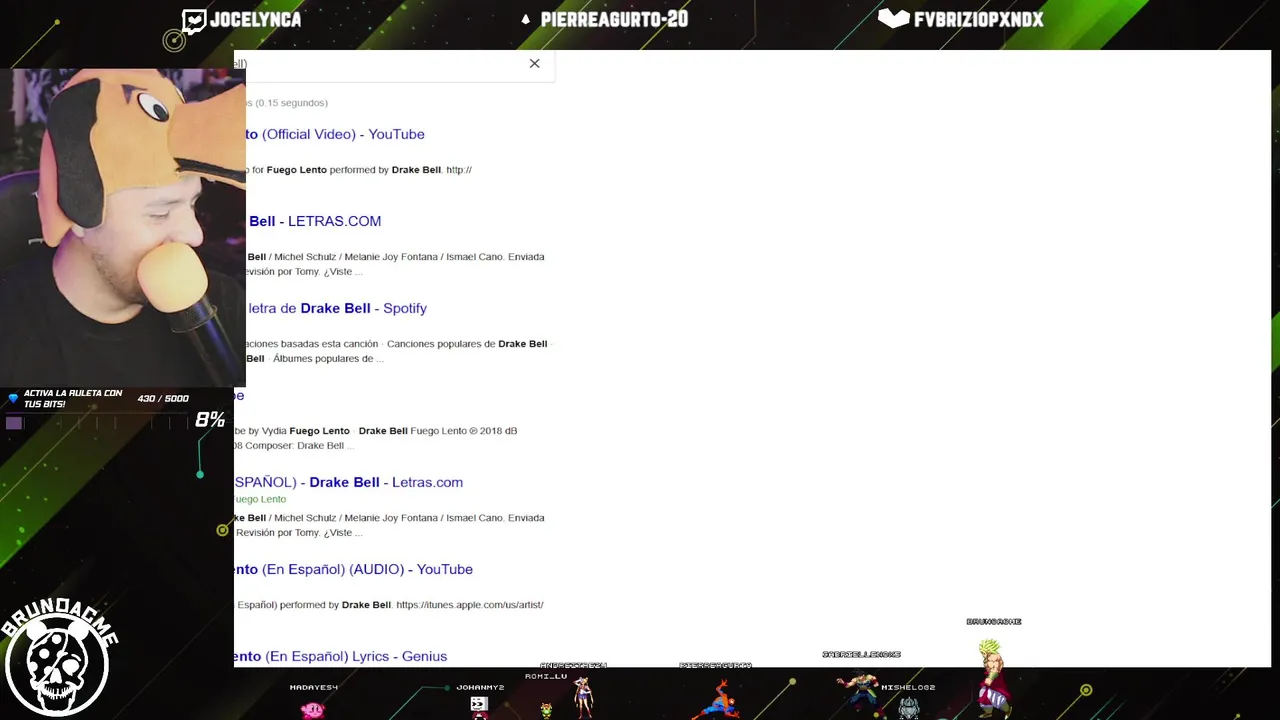The height and width of the screenshot is (720, 1280).
Task: Click 'ACTIVA LA RULETA CON TUS BITS!' text
Action: point(72,399)
